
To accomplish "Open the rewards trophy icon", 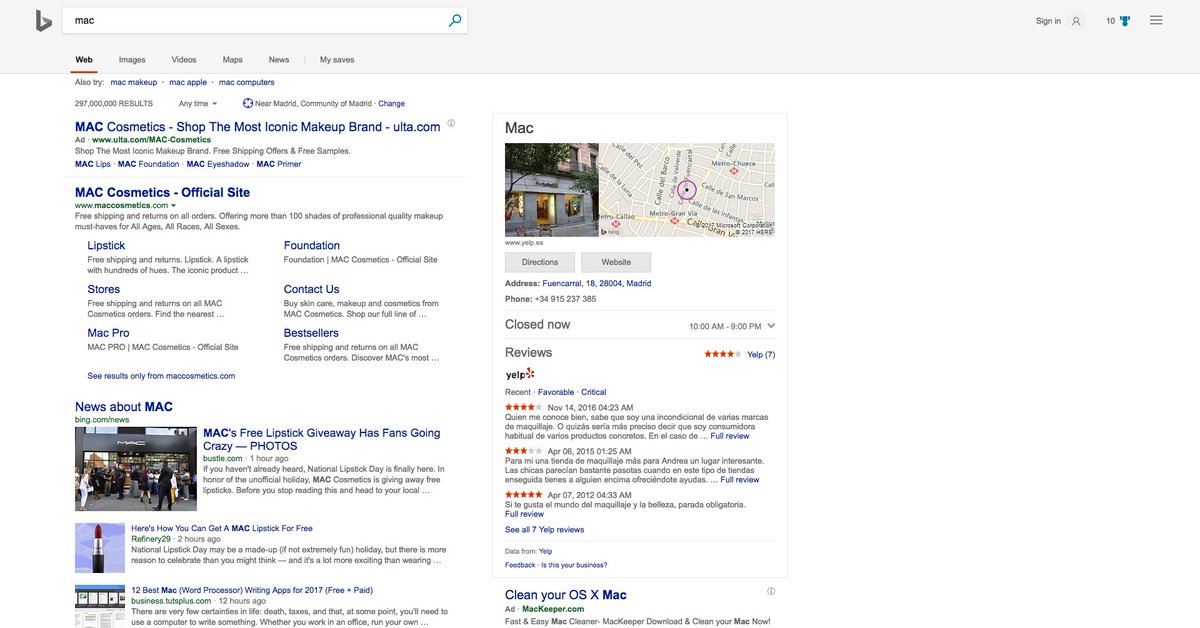I will (x=1125, y=21).
